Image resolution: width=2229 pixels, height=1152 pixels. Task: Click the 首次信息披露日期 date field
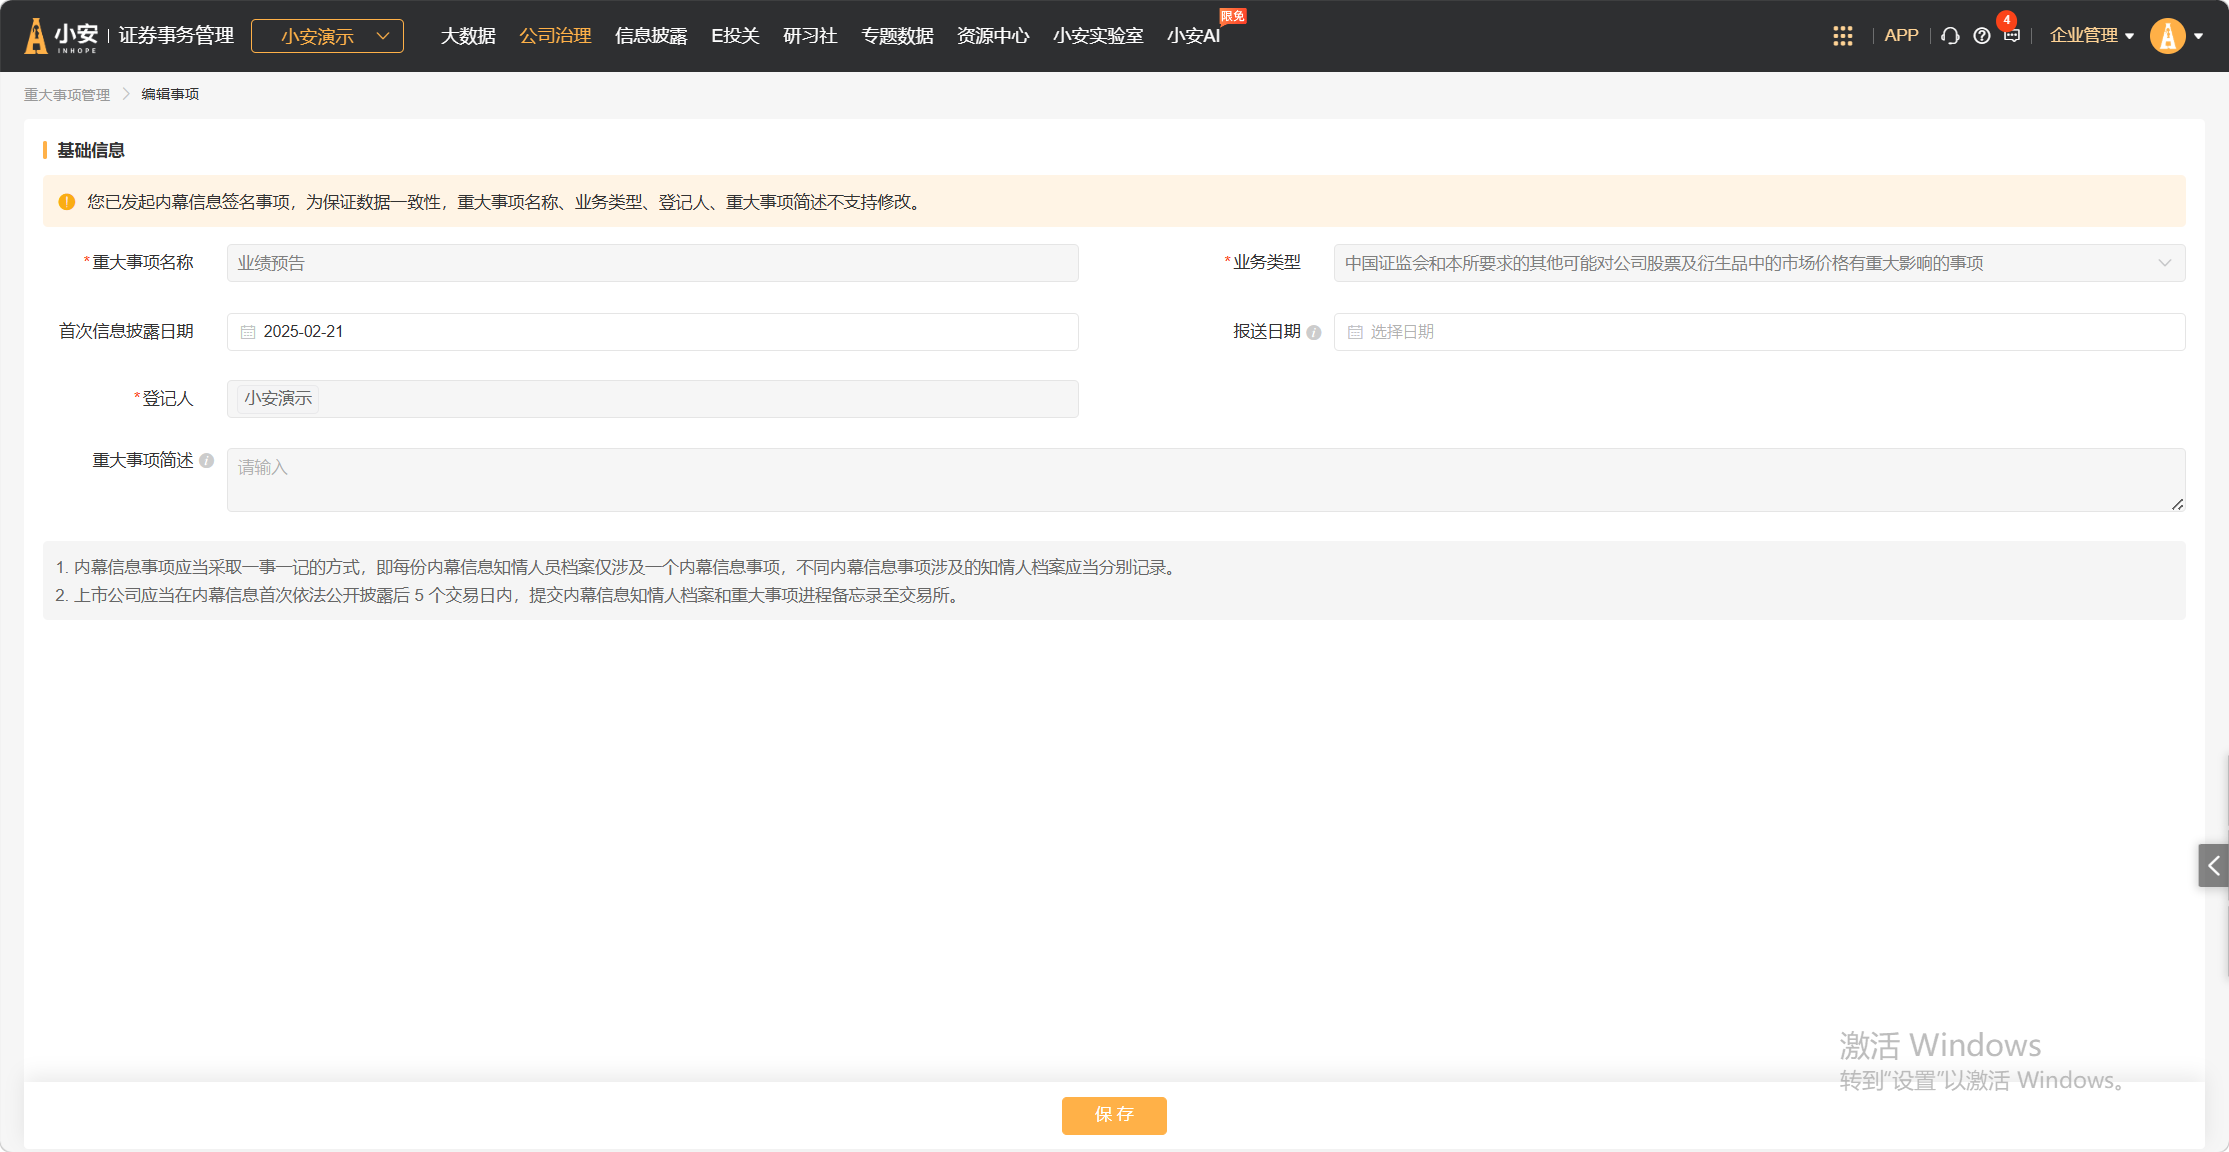(652, 332)
